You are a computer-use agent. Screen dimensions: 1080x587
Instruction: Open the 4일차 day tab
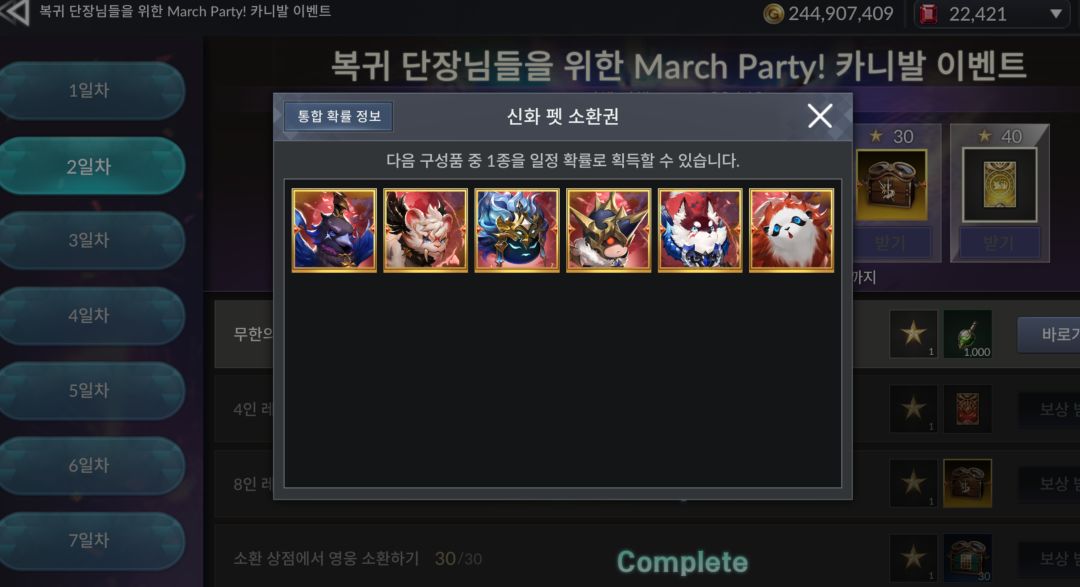[91, 316]
